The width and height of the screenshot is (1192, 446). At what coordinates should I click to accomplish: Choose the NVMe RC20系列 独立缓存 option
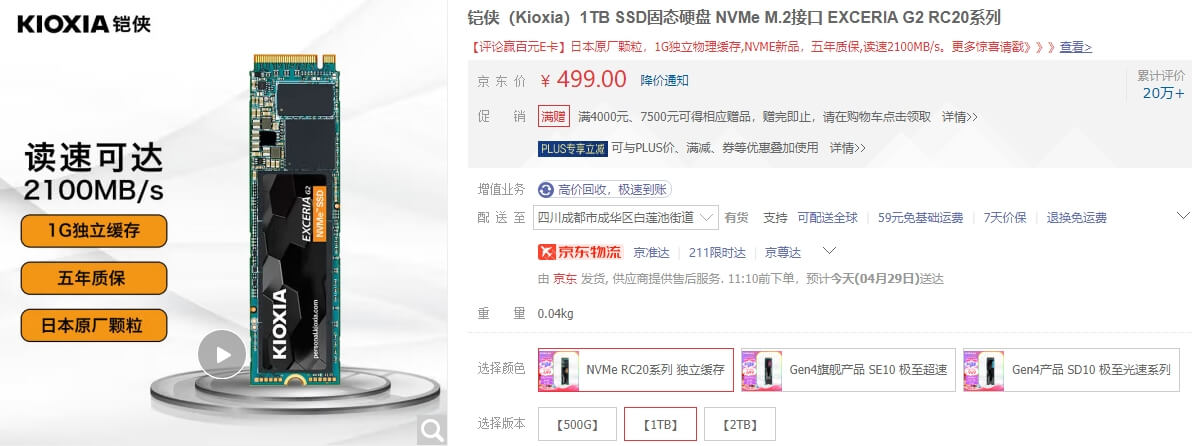636,370
